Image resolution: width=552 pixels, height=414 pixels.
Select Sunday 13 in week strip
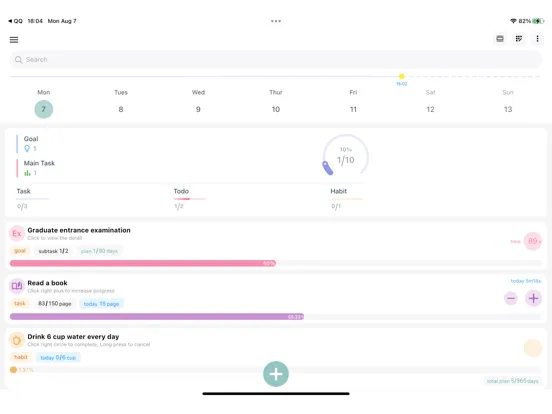tap(508, 109)
